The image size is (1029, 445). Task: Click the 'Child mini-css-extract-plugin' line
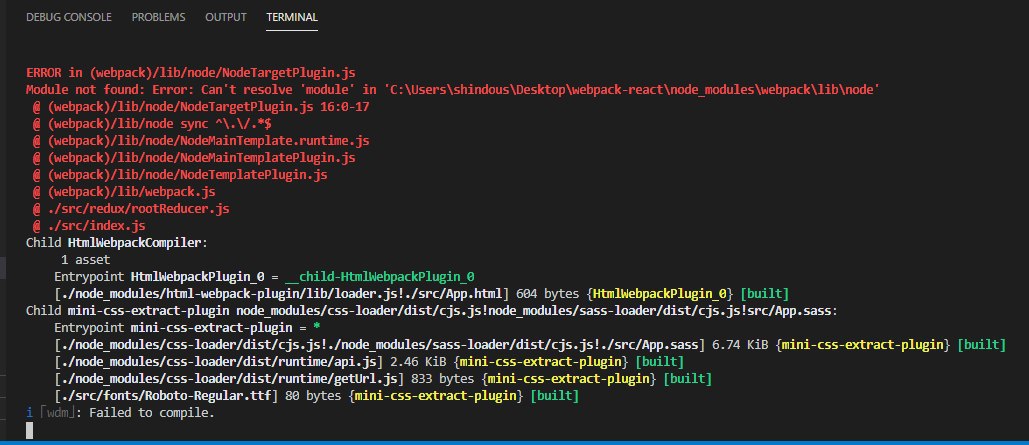[x=432, y=310]
